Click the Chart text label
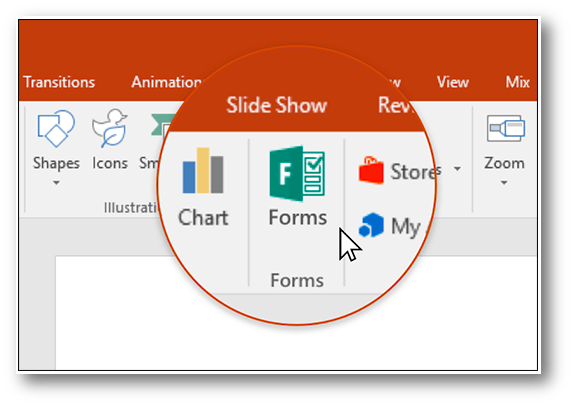The height and width of the screenshot is (405, 572). click(x=203, y=218)
